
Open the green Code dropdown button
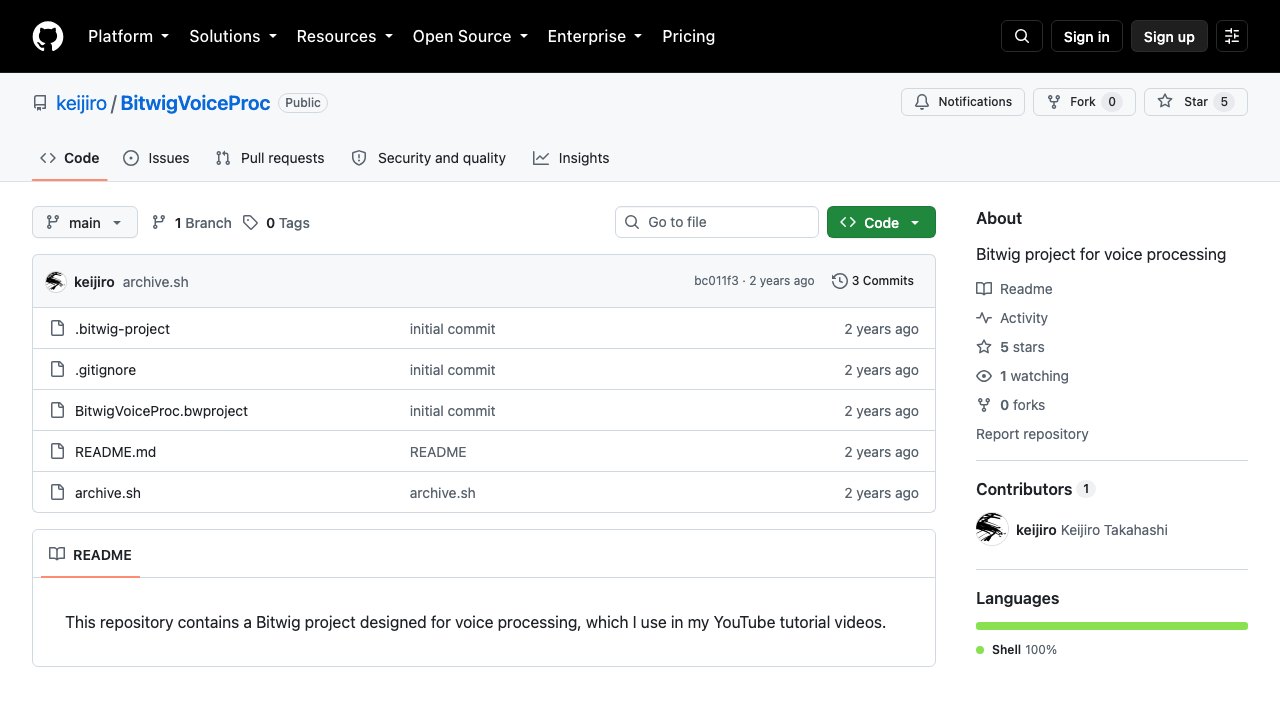(881, 223)
